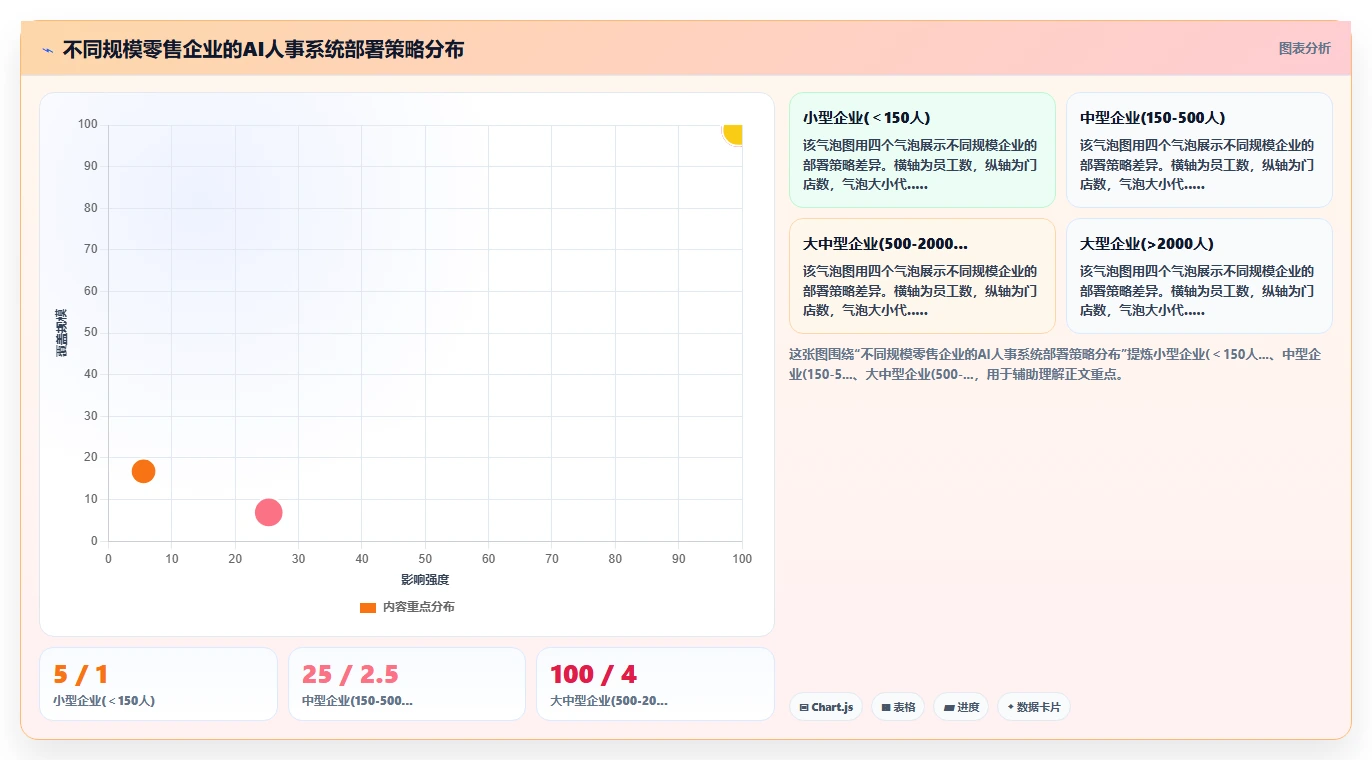Select the pink bubble on the chart
1372x760 pixels.
tap(268, 512)
